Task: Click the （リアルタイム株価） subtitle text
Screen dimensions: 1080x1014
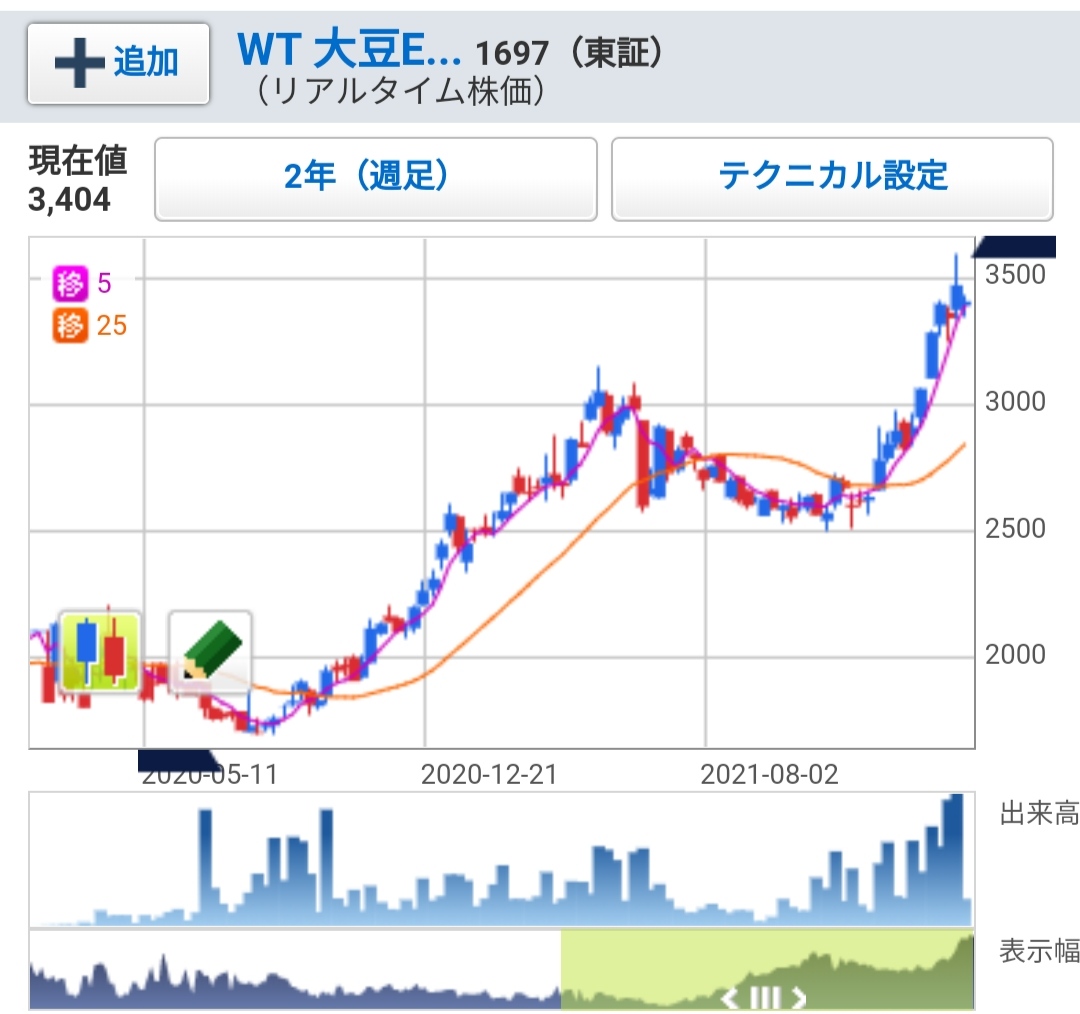Action: 400,92
